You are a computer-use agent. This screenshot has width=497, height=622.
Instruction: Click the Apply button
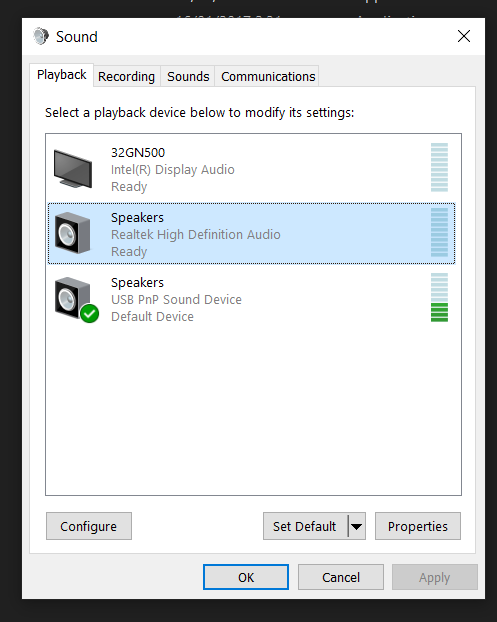435,577
